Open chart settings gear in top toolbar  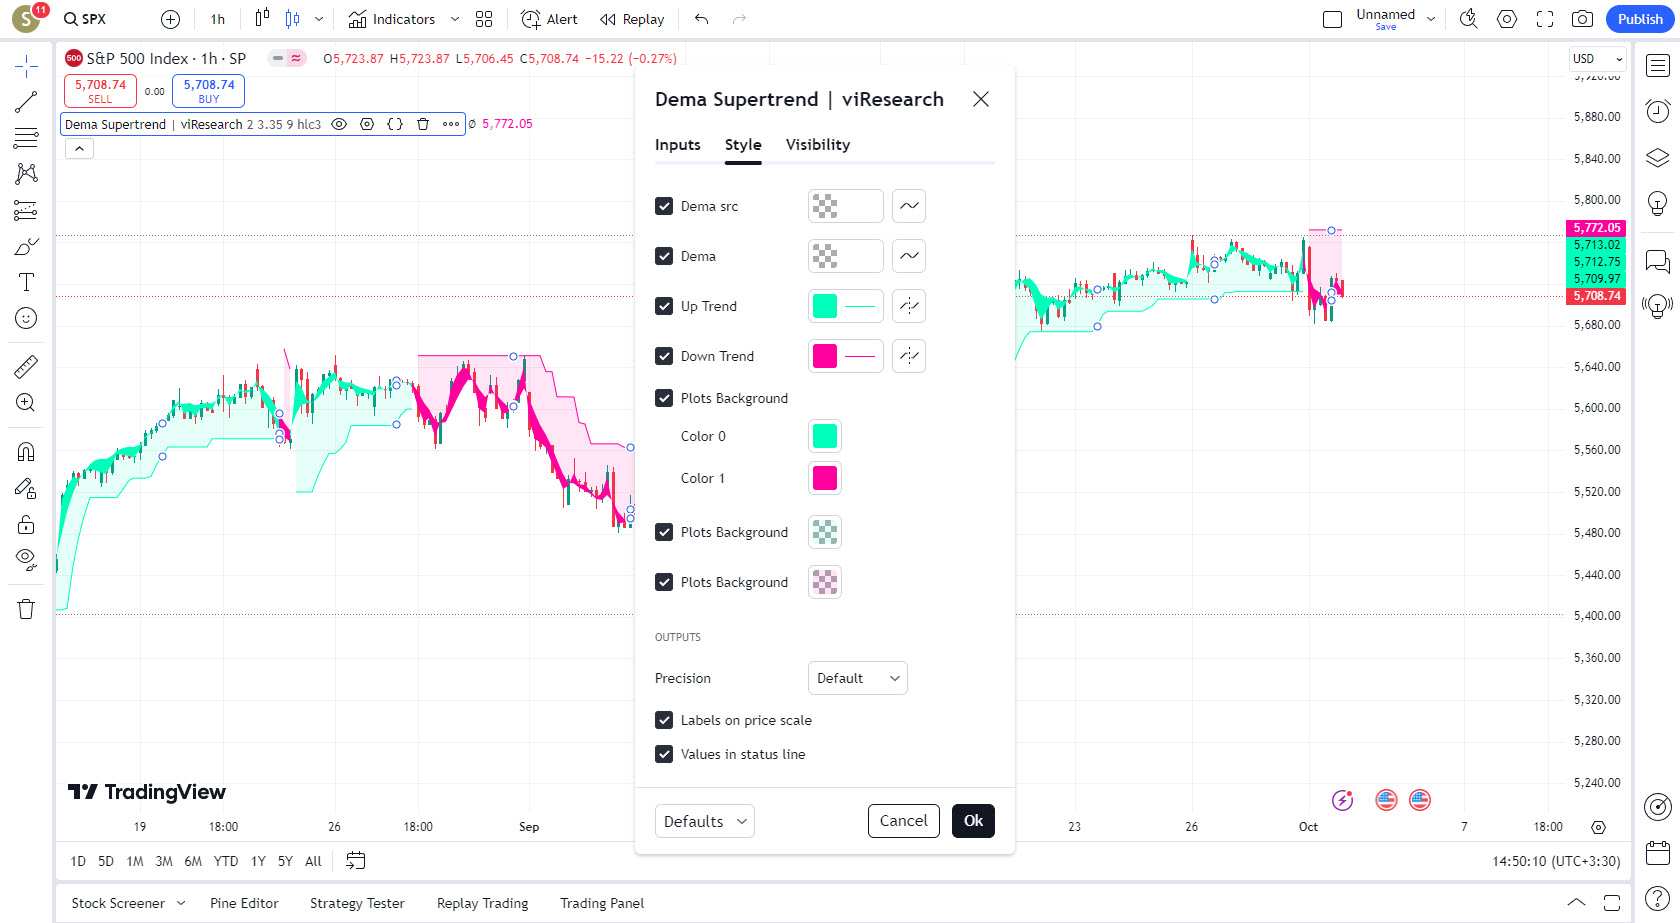click(x=1507, y=19)
